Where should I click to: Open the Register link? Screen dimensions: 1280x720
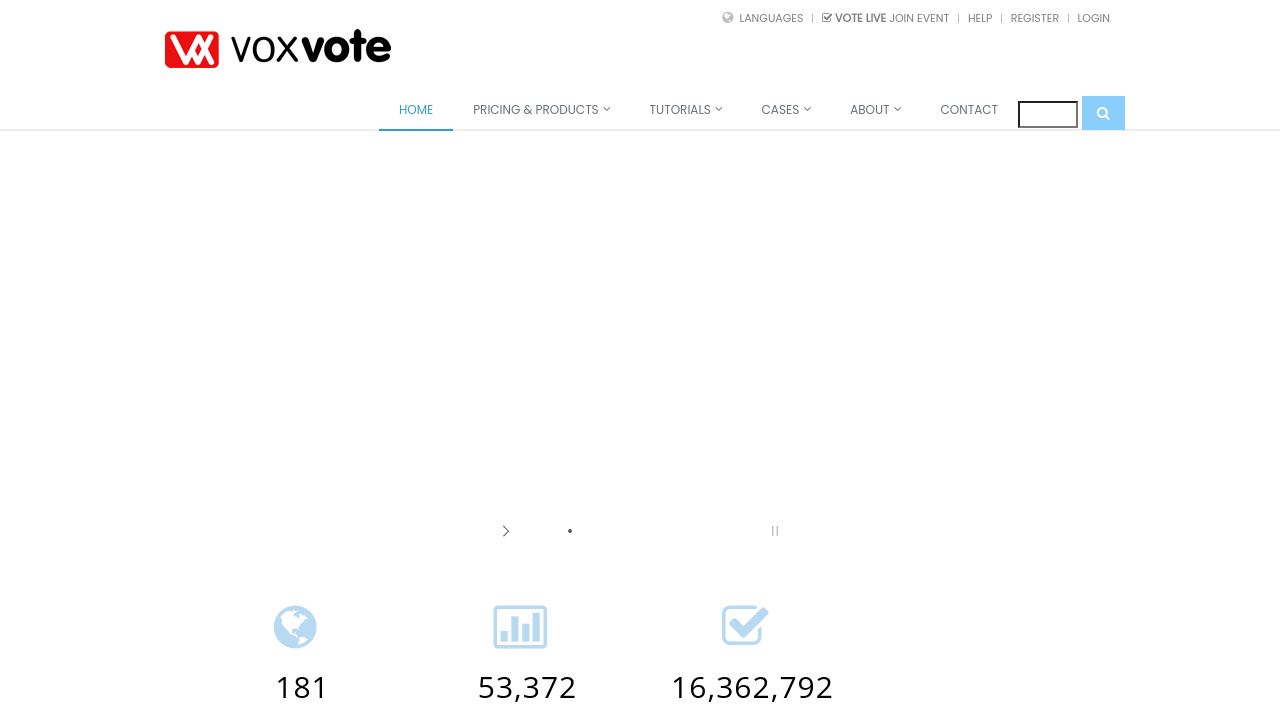point(1034,18)
